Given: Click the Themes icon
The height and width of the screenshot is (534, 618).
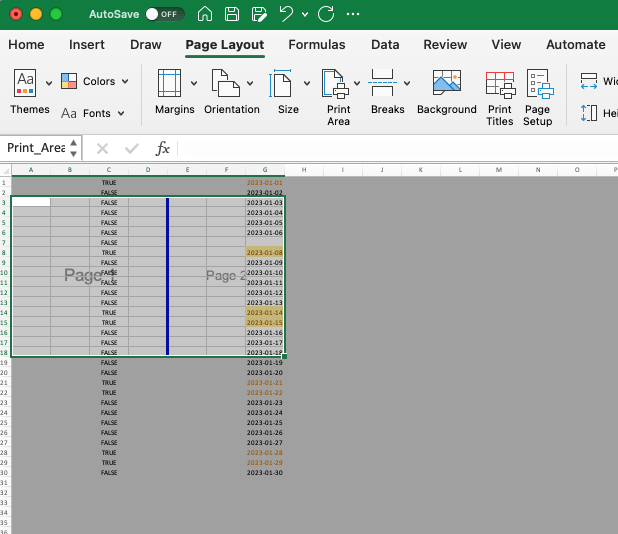Looking at the screenshot, I should click(25, 83).
